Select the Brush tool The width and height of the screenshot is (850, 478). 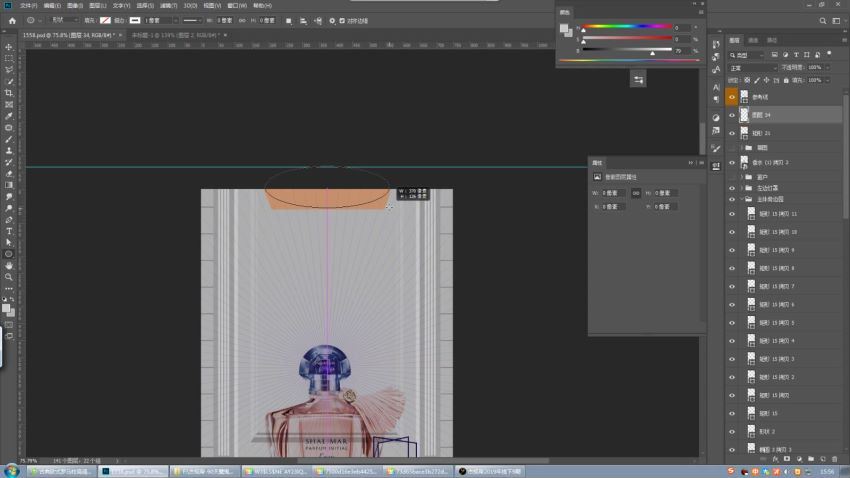[x=9, y=139]
